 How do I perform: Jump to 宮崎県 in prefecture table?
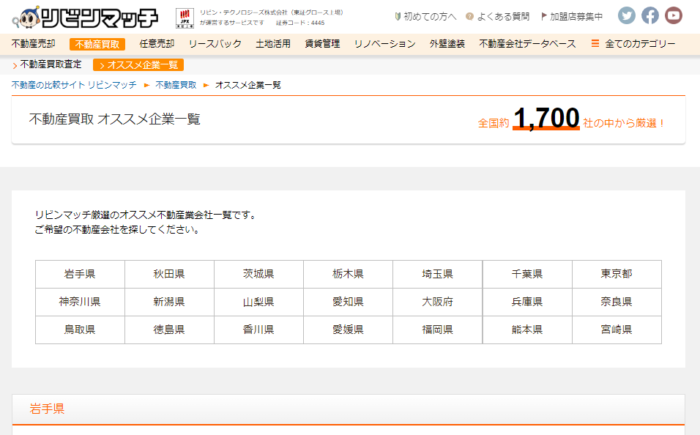point(617,330)
